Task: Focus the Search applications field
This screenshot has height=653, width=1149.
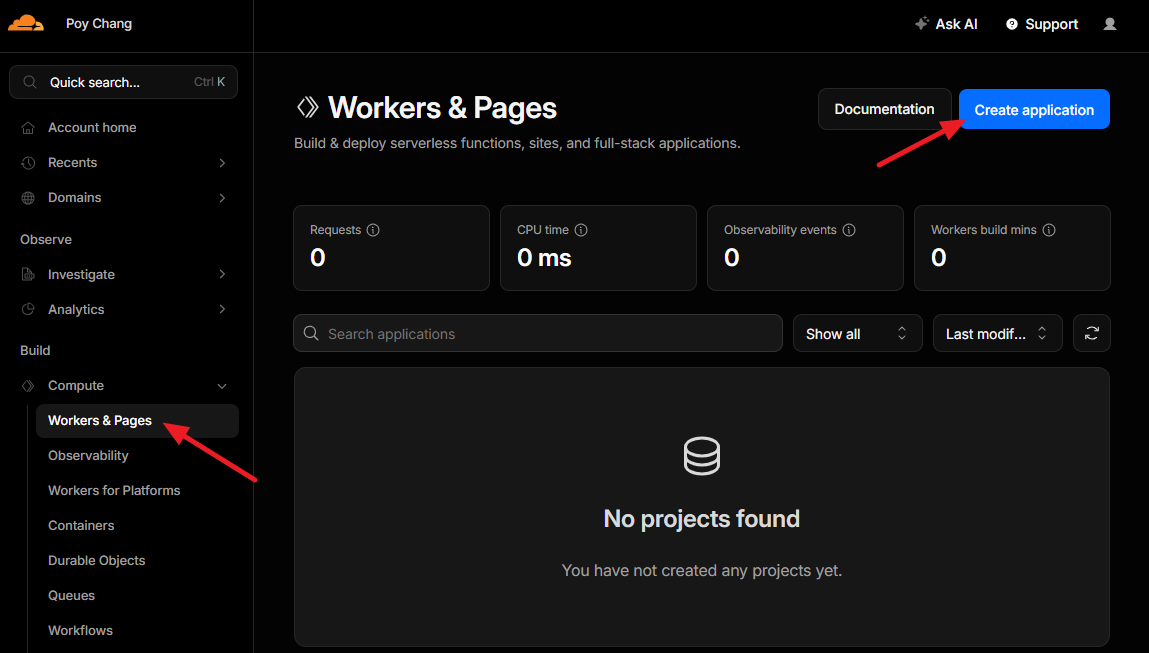Action: 538,333
